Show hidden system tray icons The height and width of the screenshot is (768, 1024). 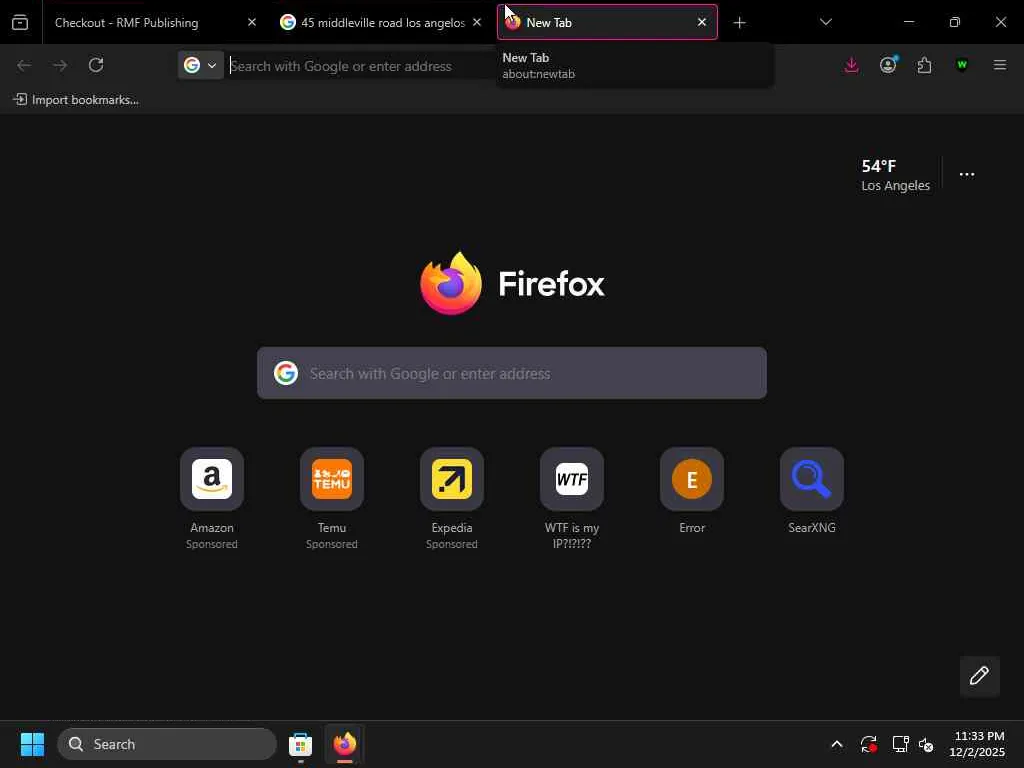[x=837, y=744]
